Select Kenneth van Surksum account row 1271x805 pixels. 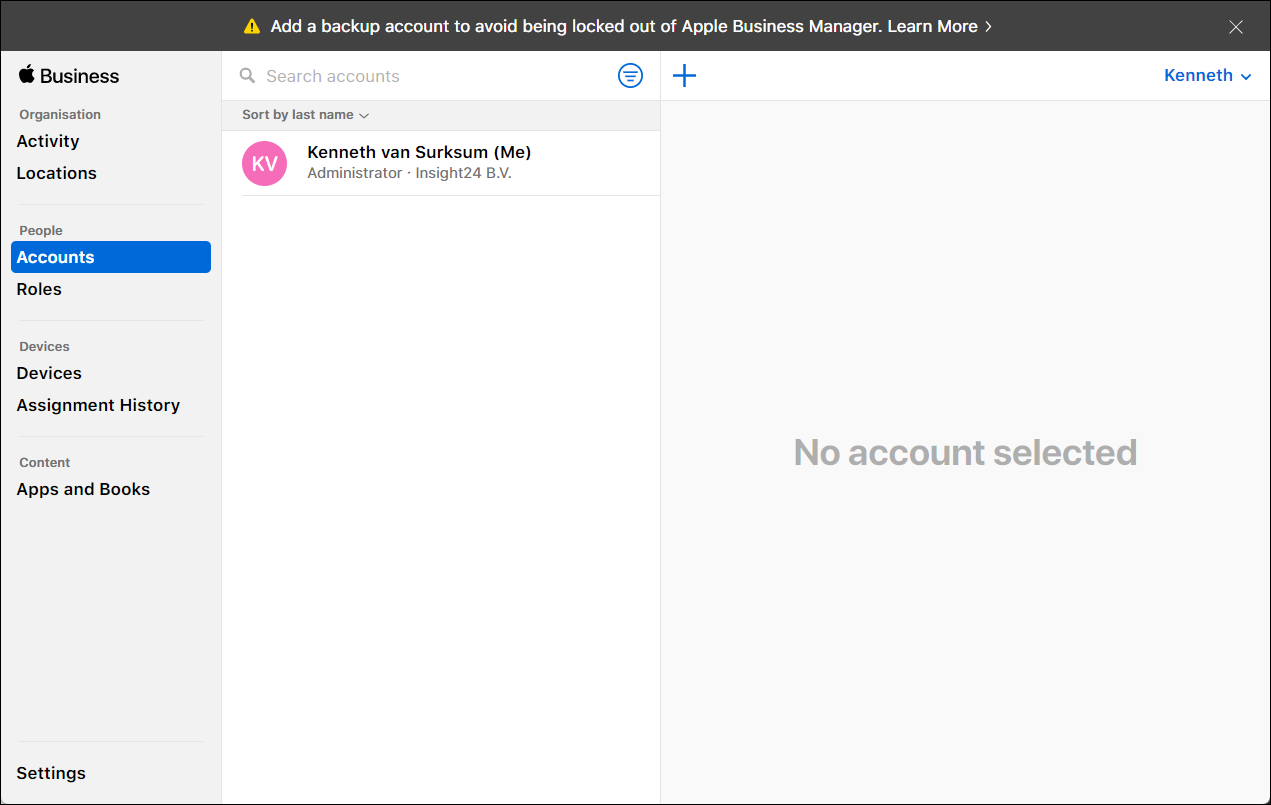pos(450,163)
